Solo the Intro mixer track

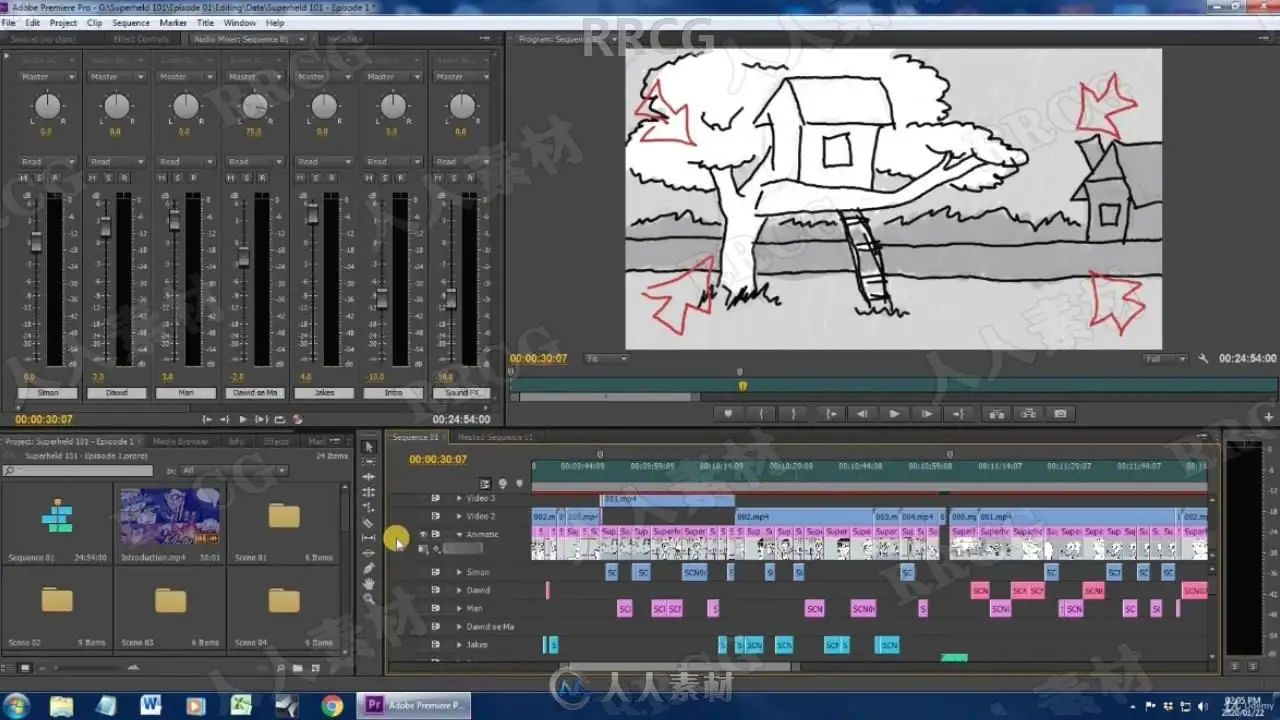point(385,178)
